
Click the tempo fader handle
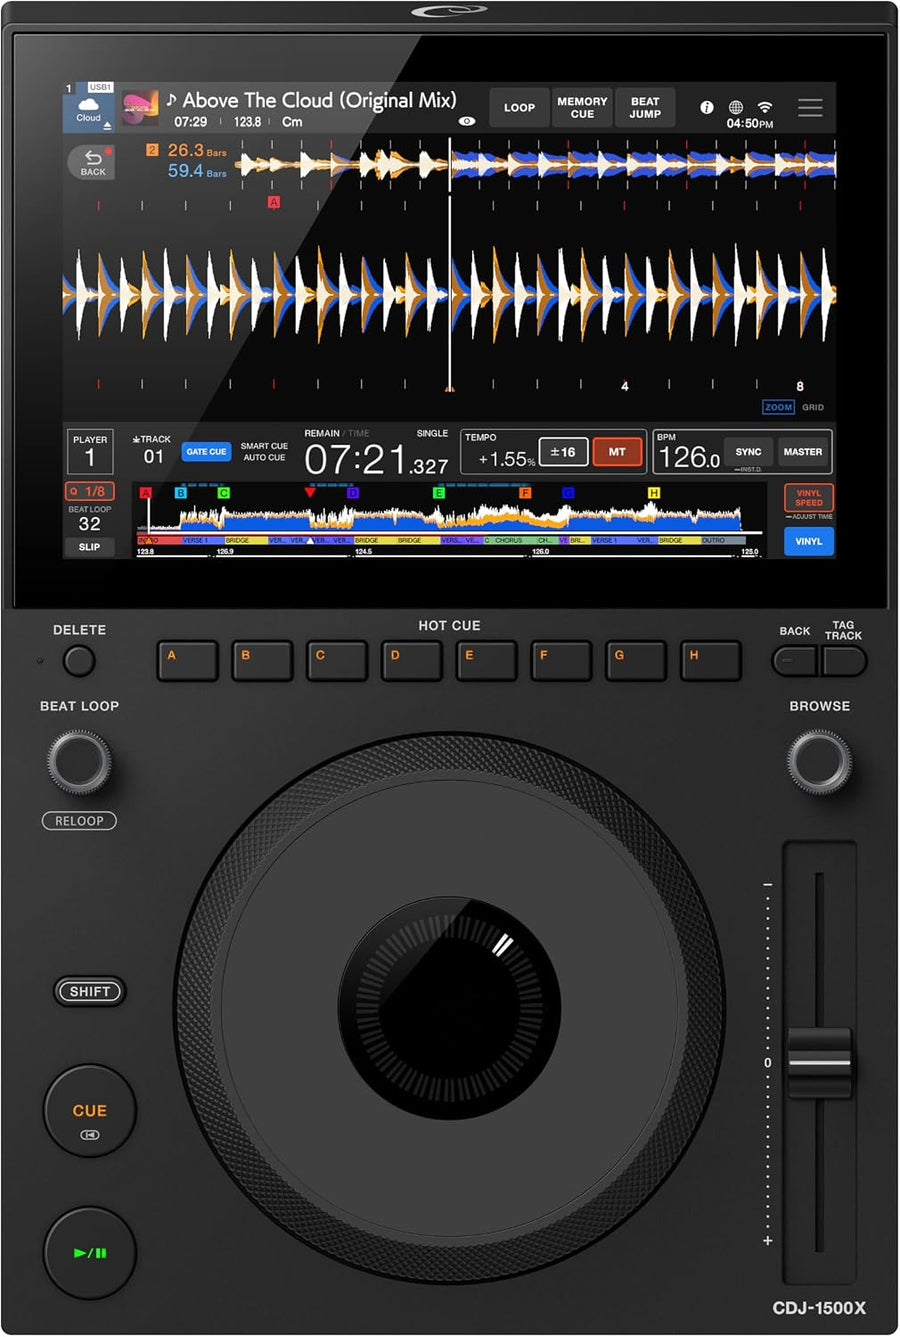point(820,1062)
